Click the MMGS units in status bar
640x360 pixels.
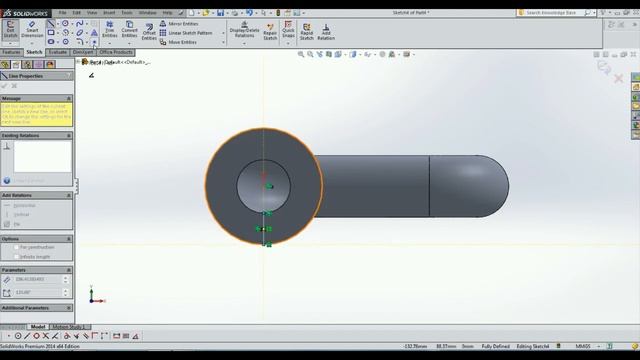pos(583,346)
